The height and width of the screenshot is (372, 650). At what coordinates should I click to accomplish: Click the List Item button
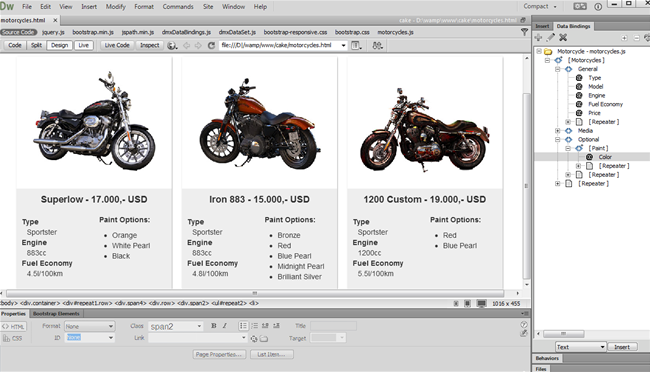(271, 354)
